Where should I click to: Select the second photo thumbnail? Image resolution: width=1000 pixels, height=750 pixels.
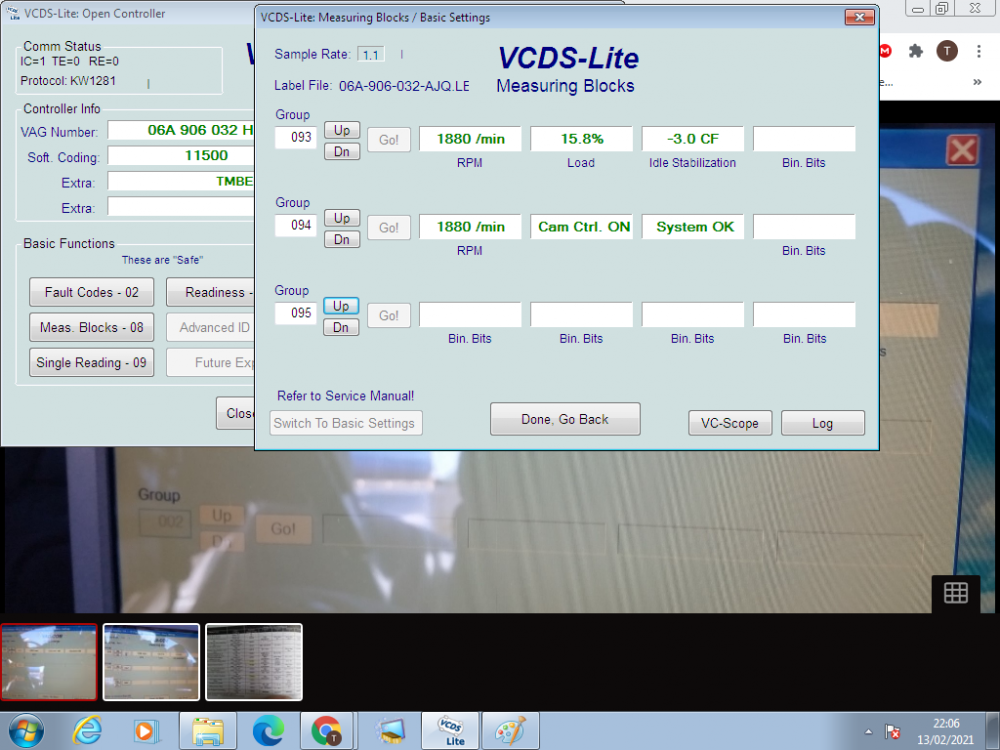pos(151,662)
